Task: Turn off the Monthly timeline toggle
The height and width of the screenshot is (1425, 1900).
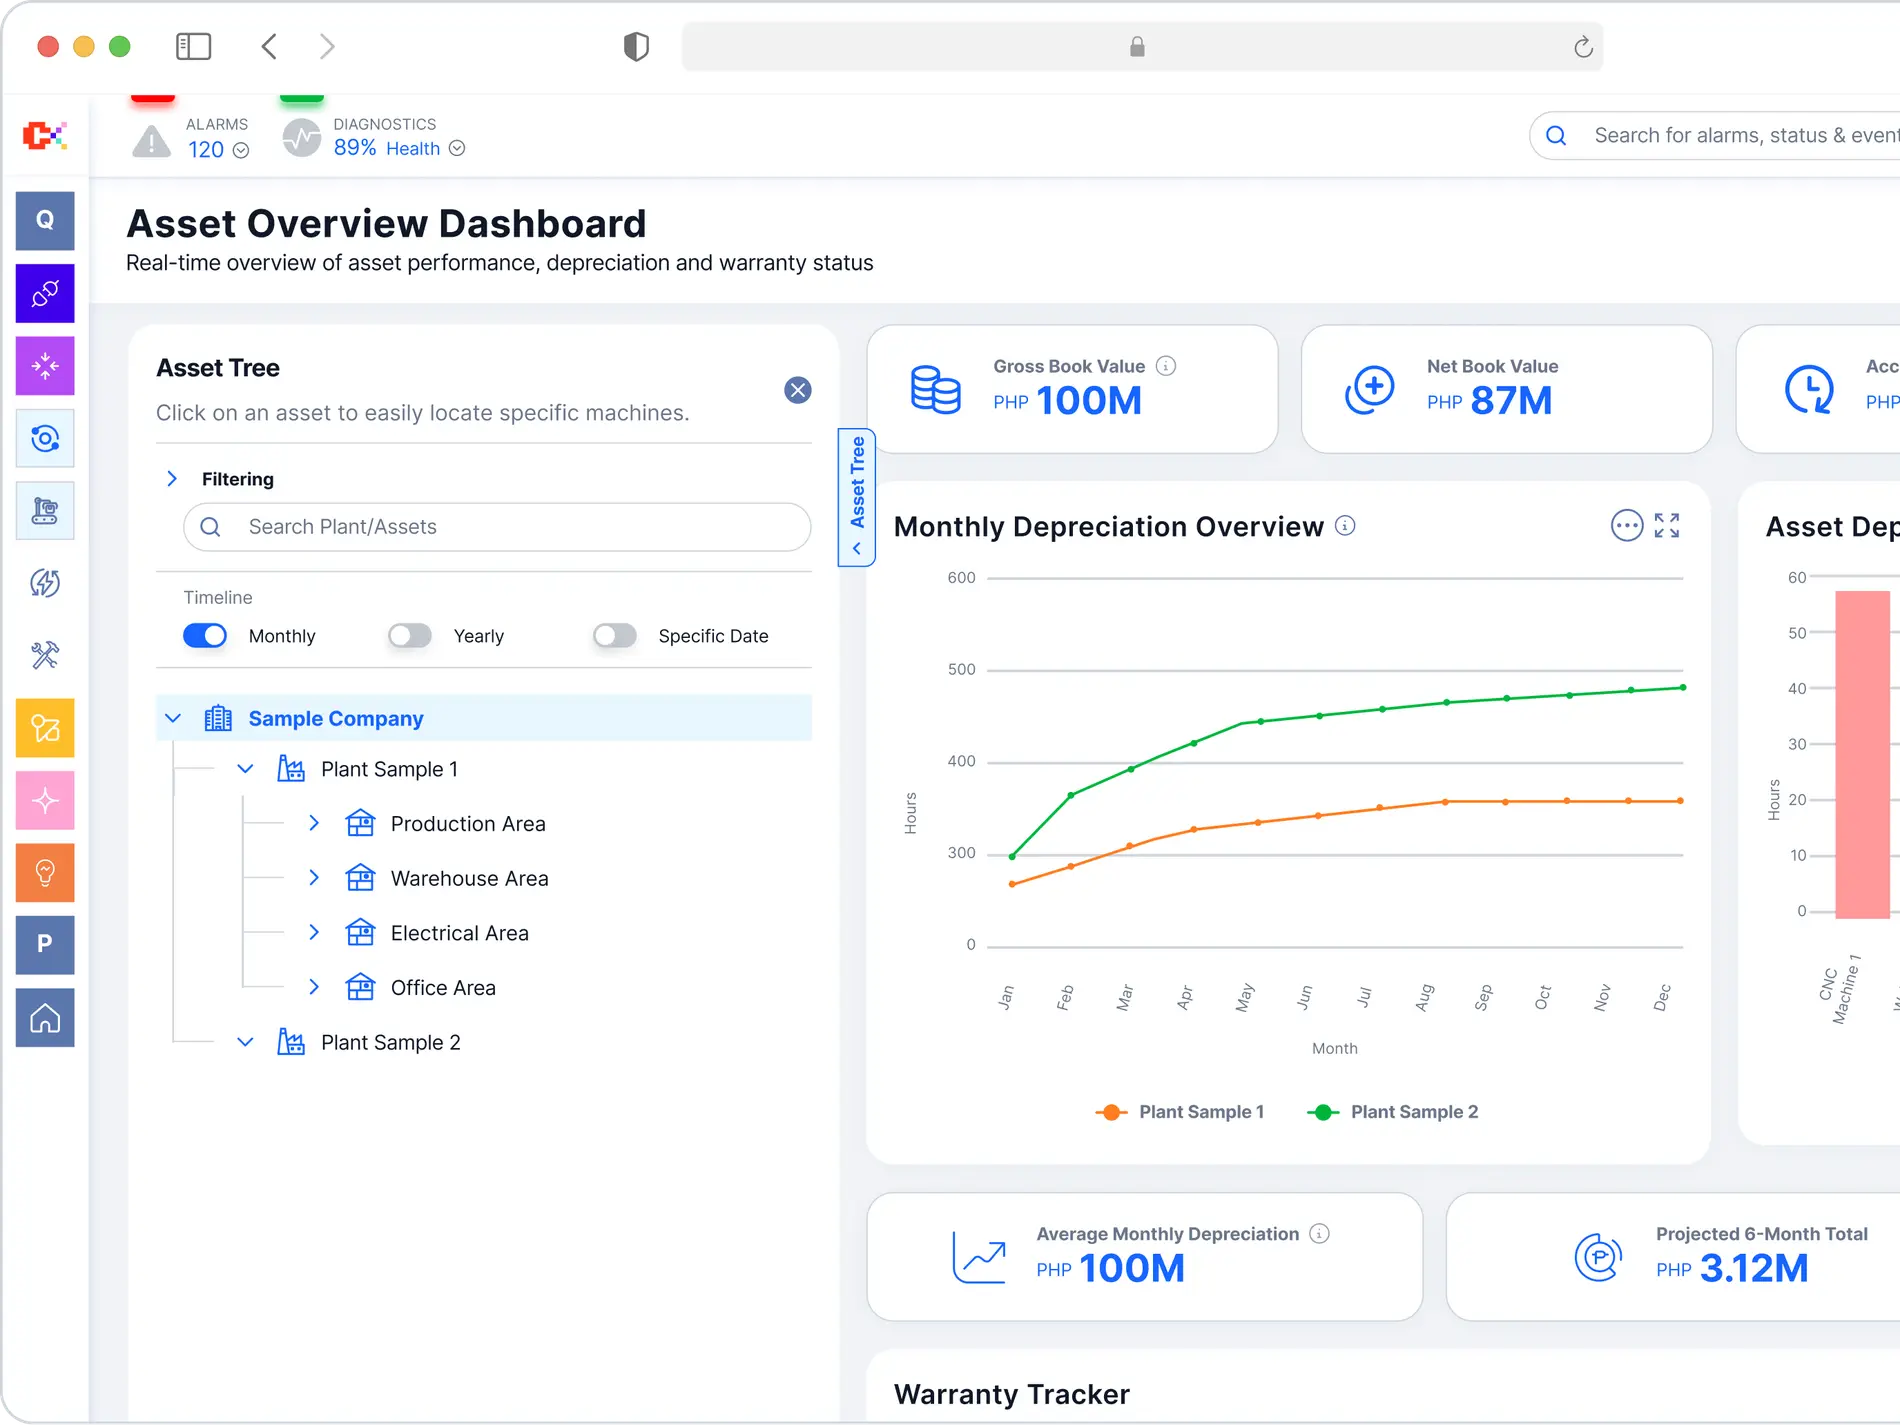Action: point(205,636)
